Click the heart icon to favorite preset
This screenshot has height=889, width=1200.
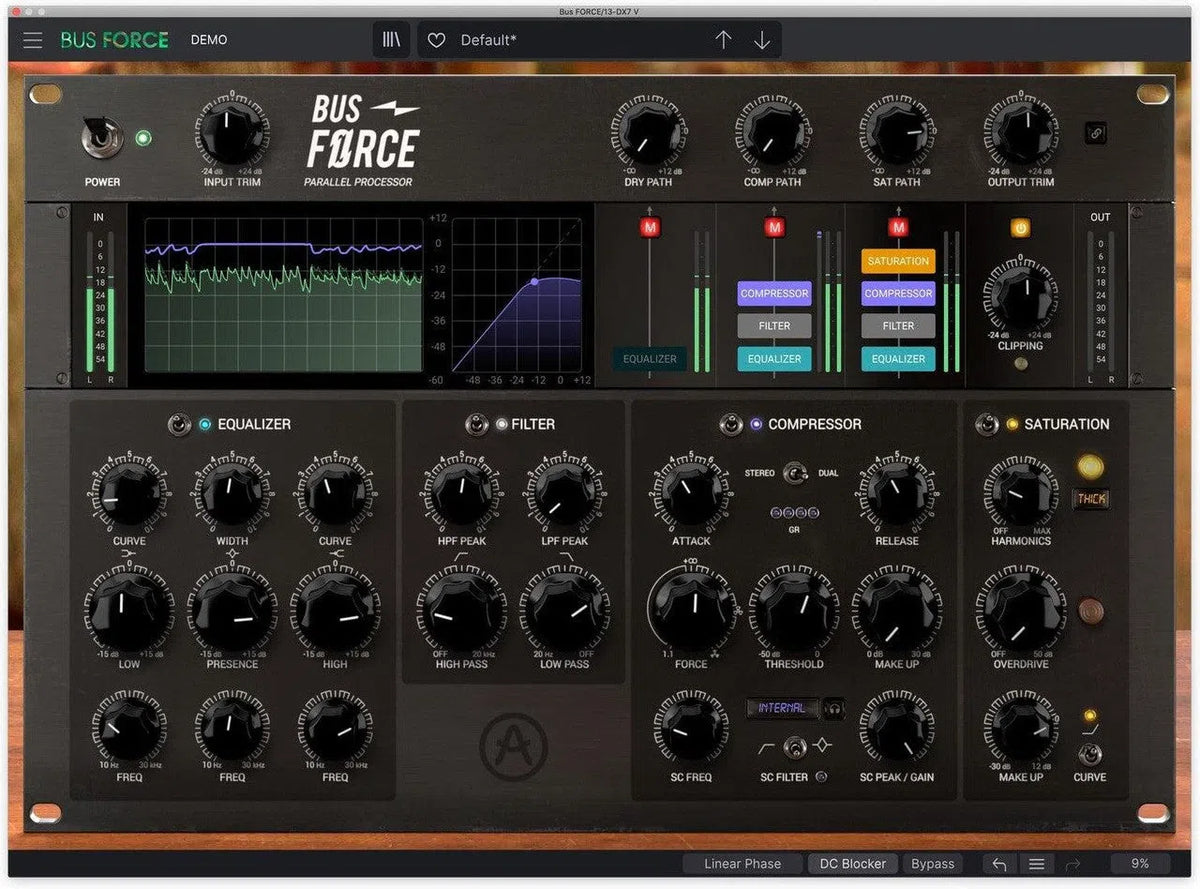point(436,39)
